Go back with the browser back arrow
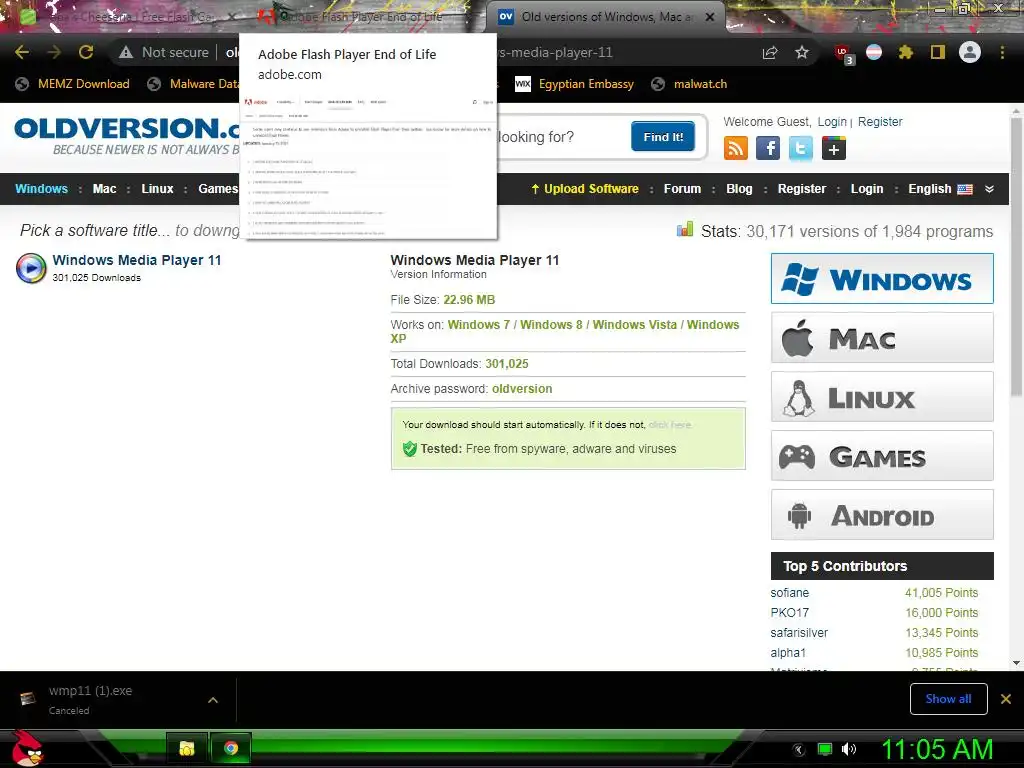The image size is (1024, 768). tap(22, 52)
